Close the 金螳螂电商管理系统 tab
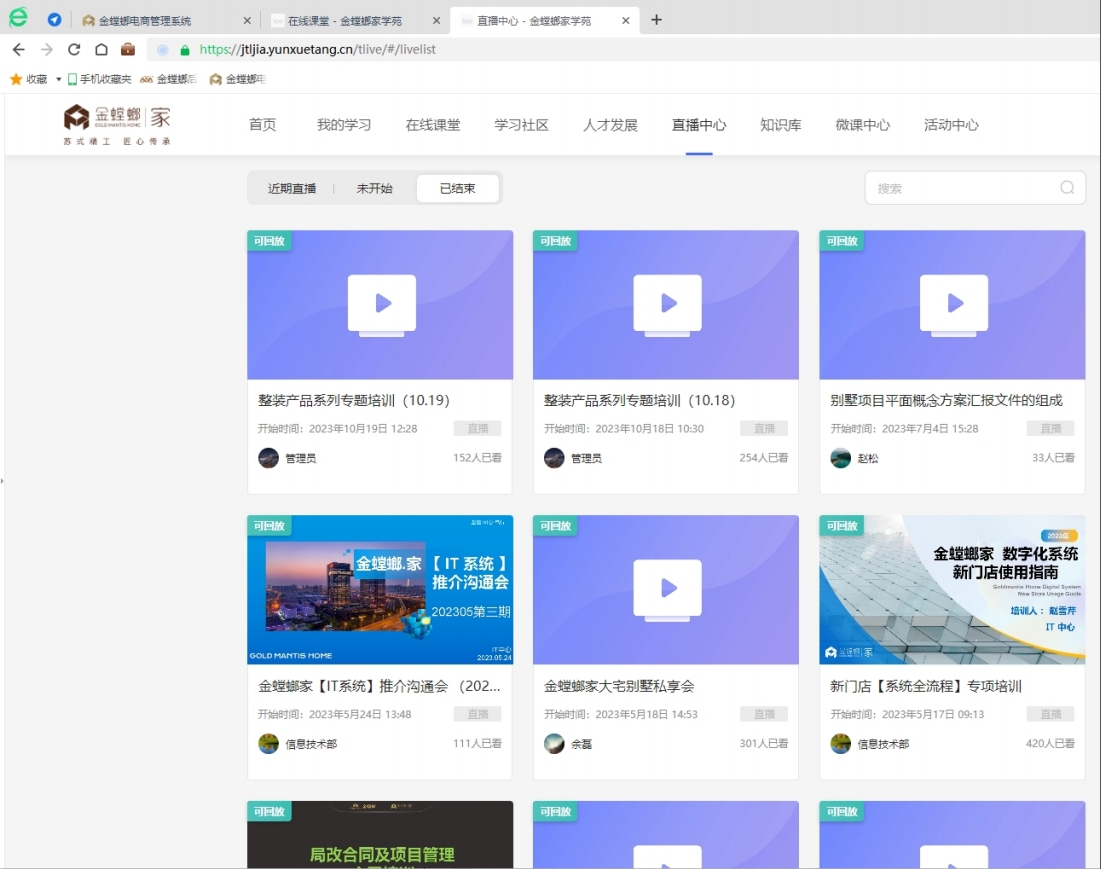The width and height of the screenshot is (1101, 869). coord(246,21)
